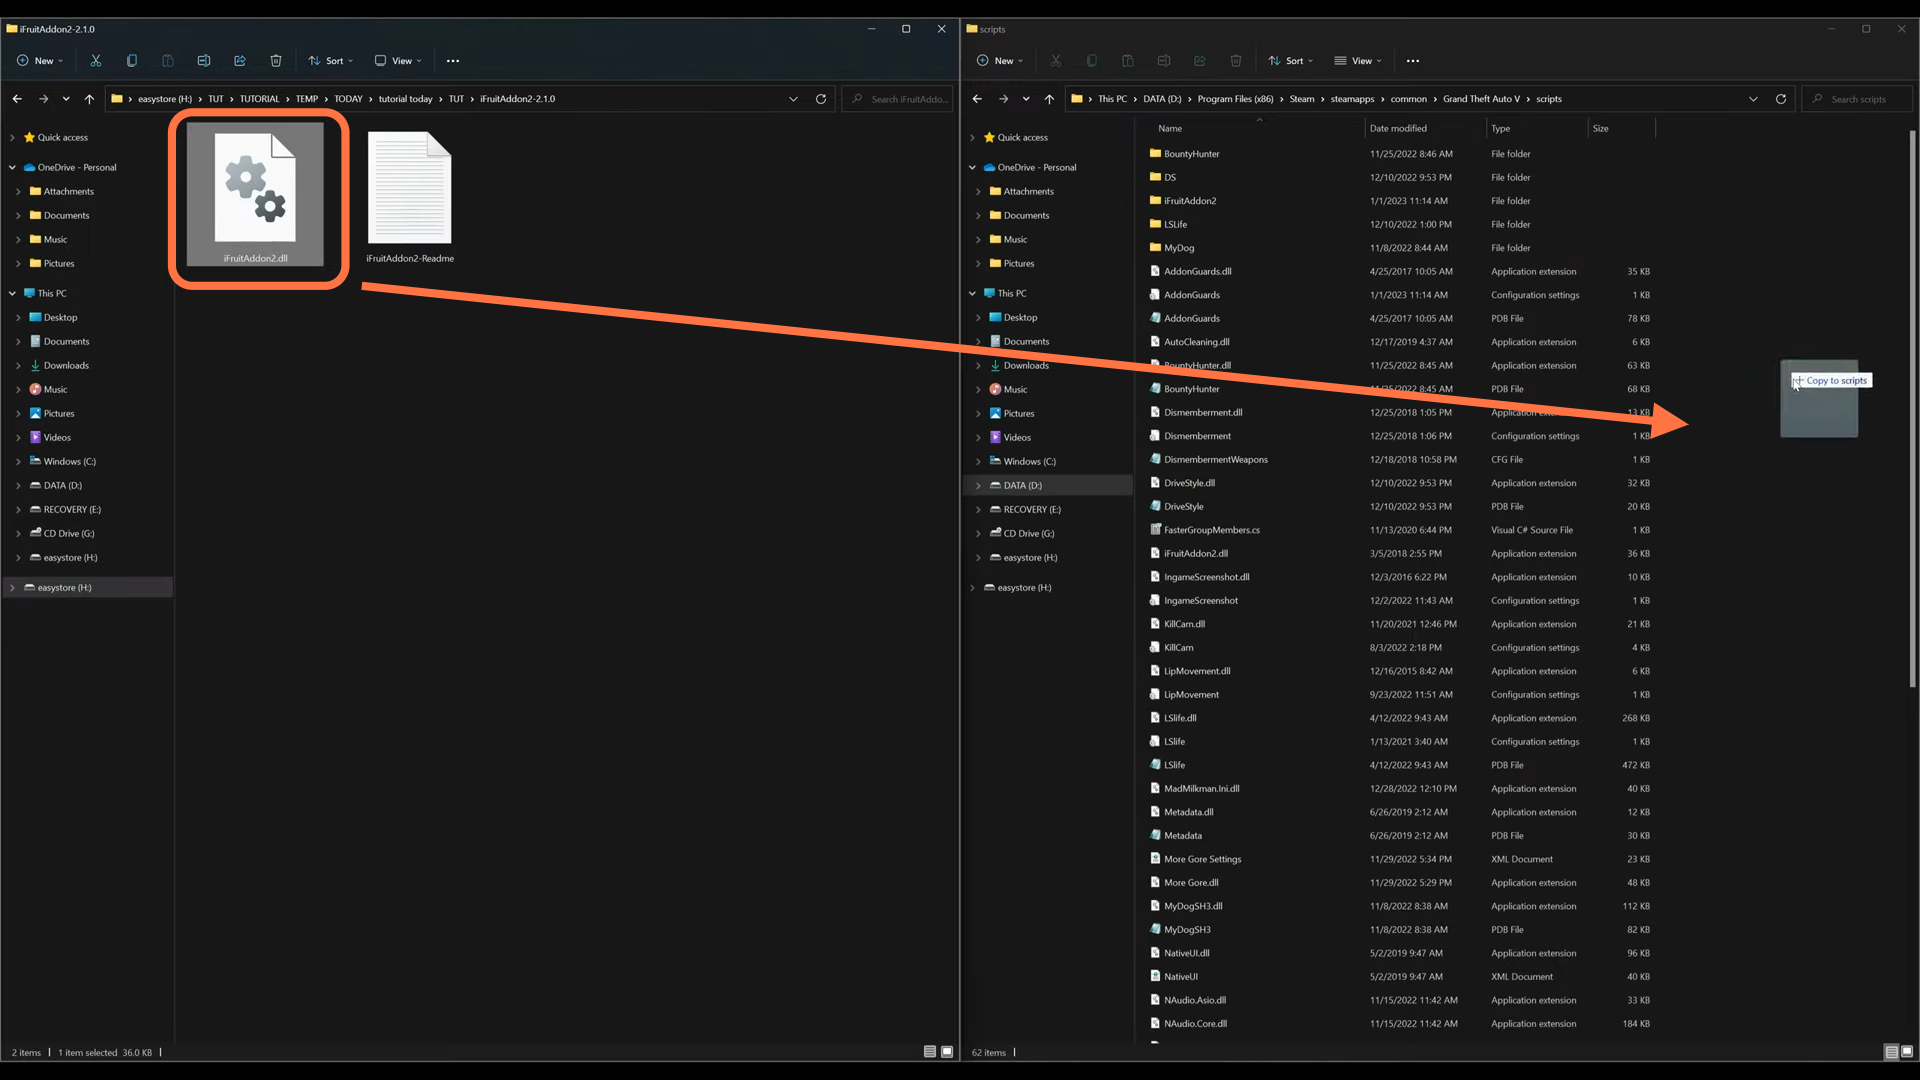Expand DATA (D:) in scripts window sidebar
The width and height of the screenshot is (1920, 1080).
tap(978, 486)
